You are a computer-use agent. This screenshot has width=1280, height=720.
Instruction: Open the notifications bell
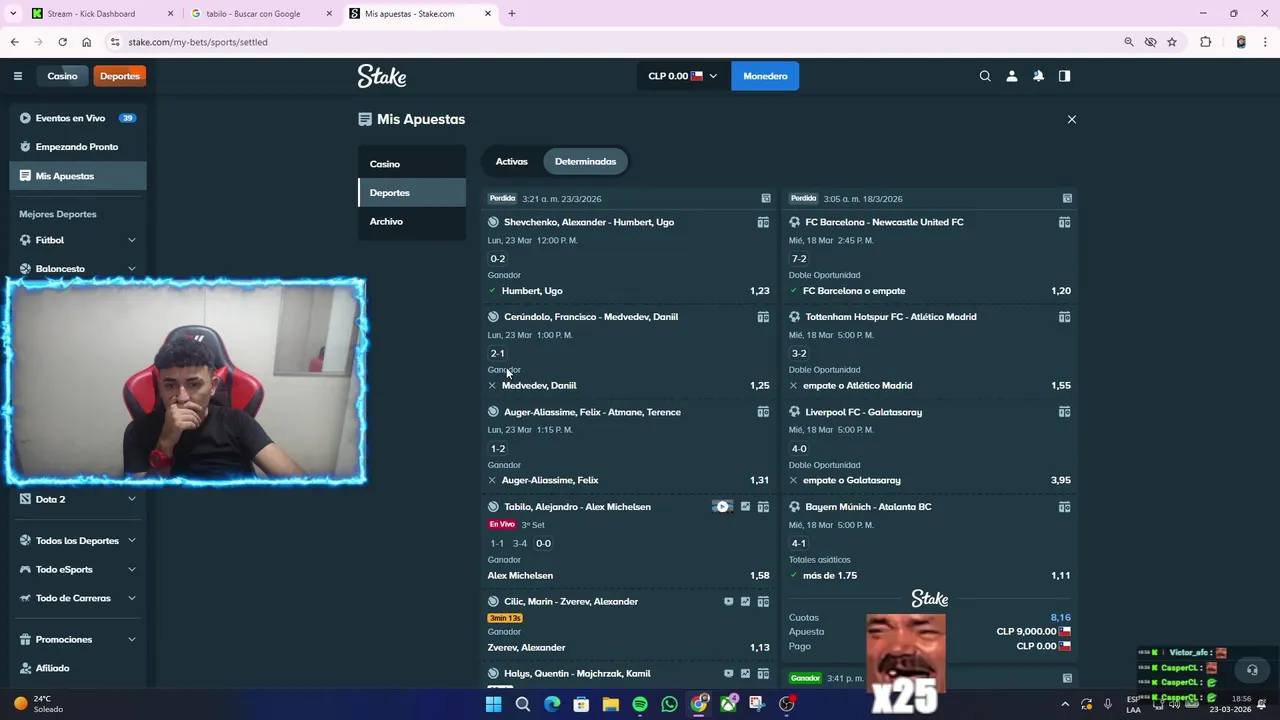point(1038,76)
